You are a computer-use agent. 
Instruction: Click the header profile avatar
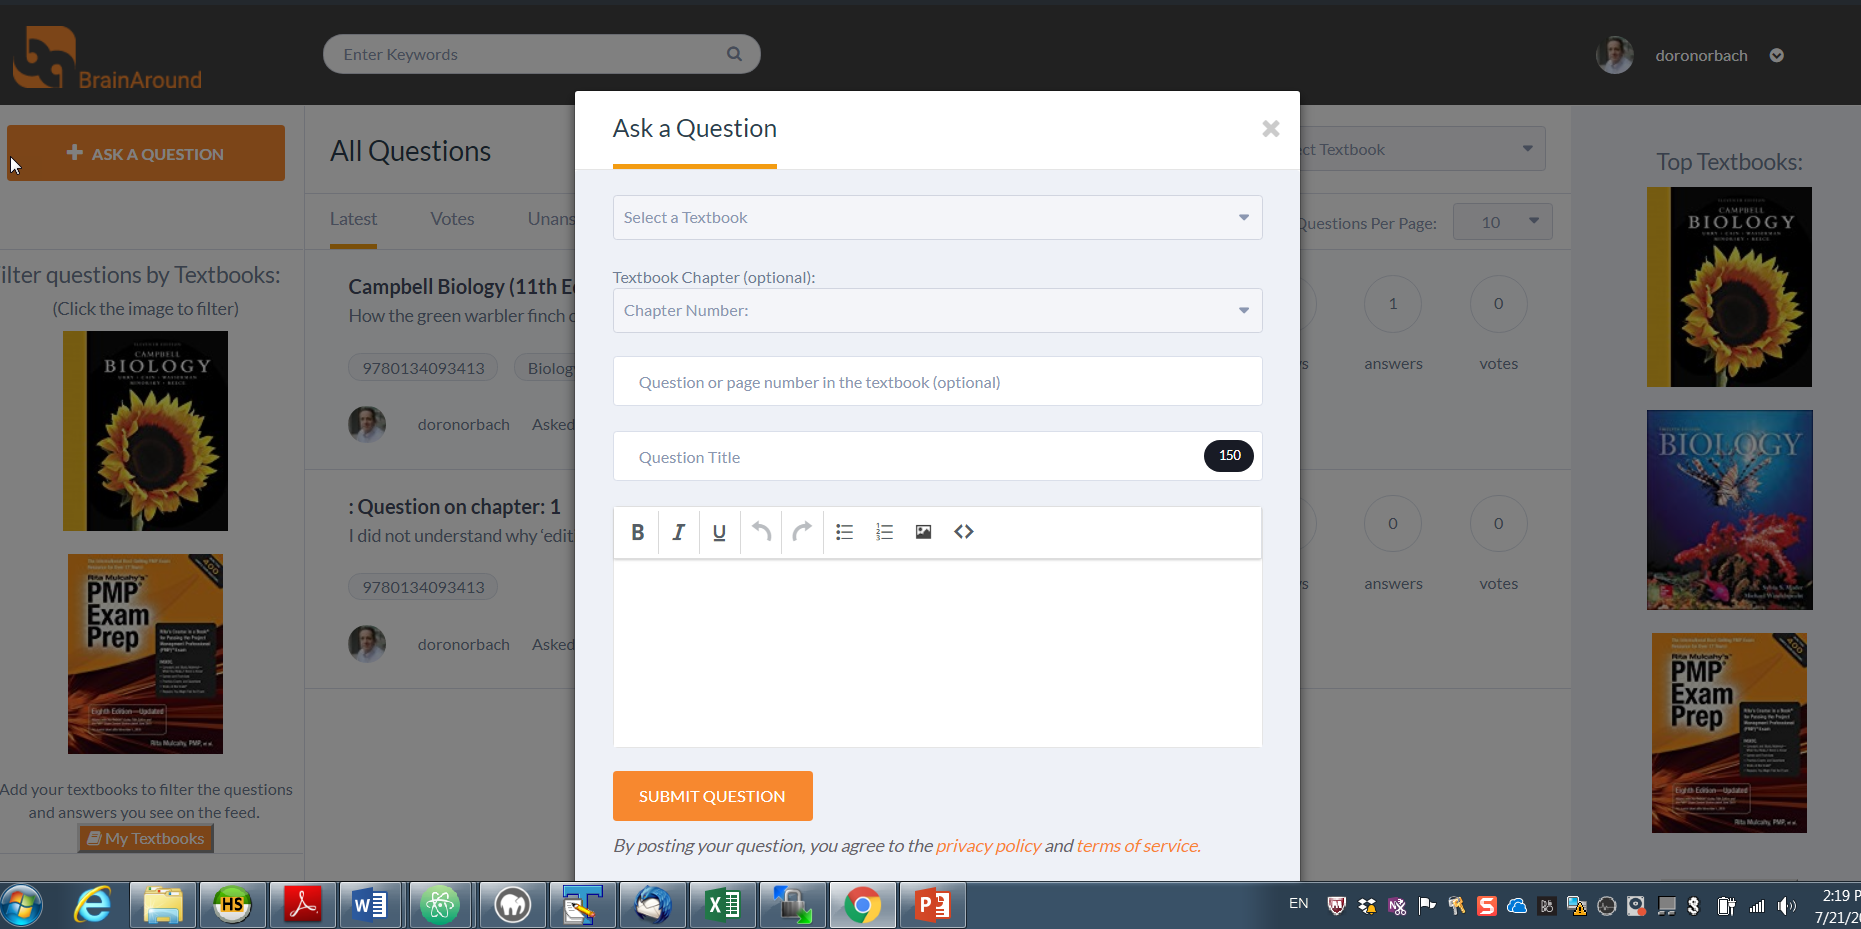tap(1614, 55)
